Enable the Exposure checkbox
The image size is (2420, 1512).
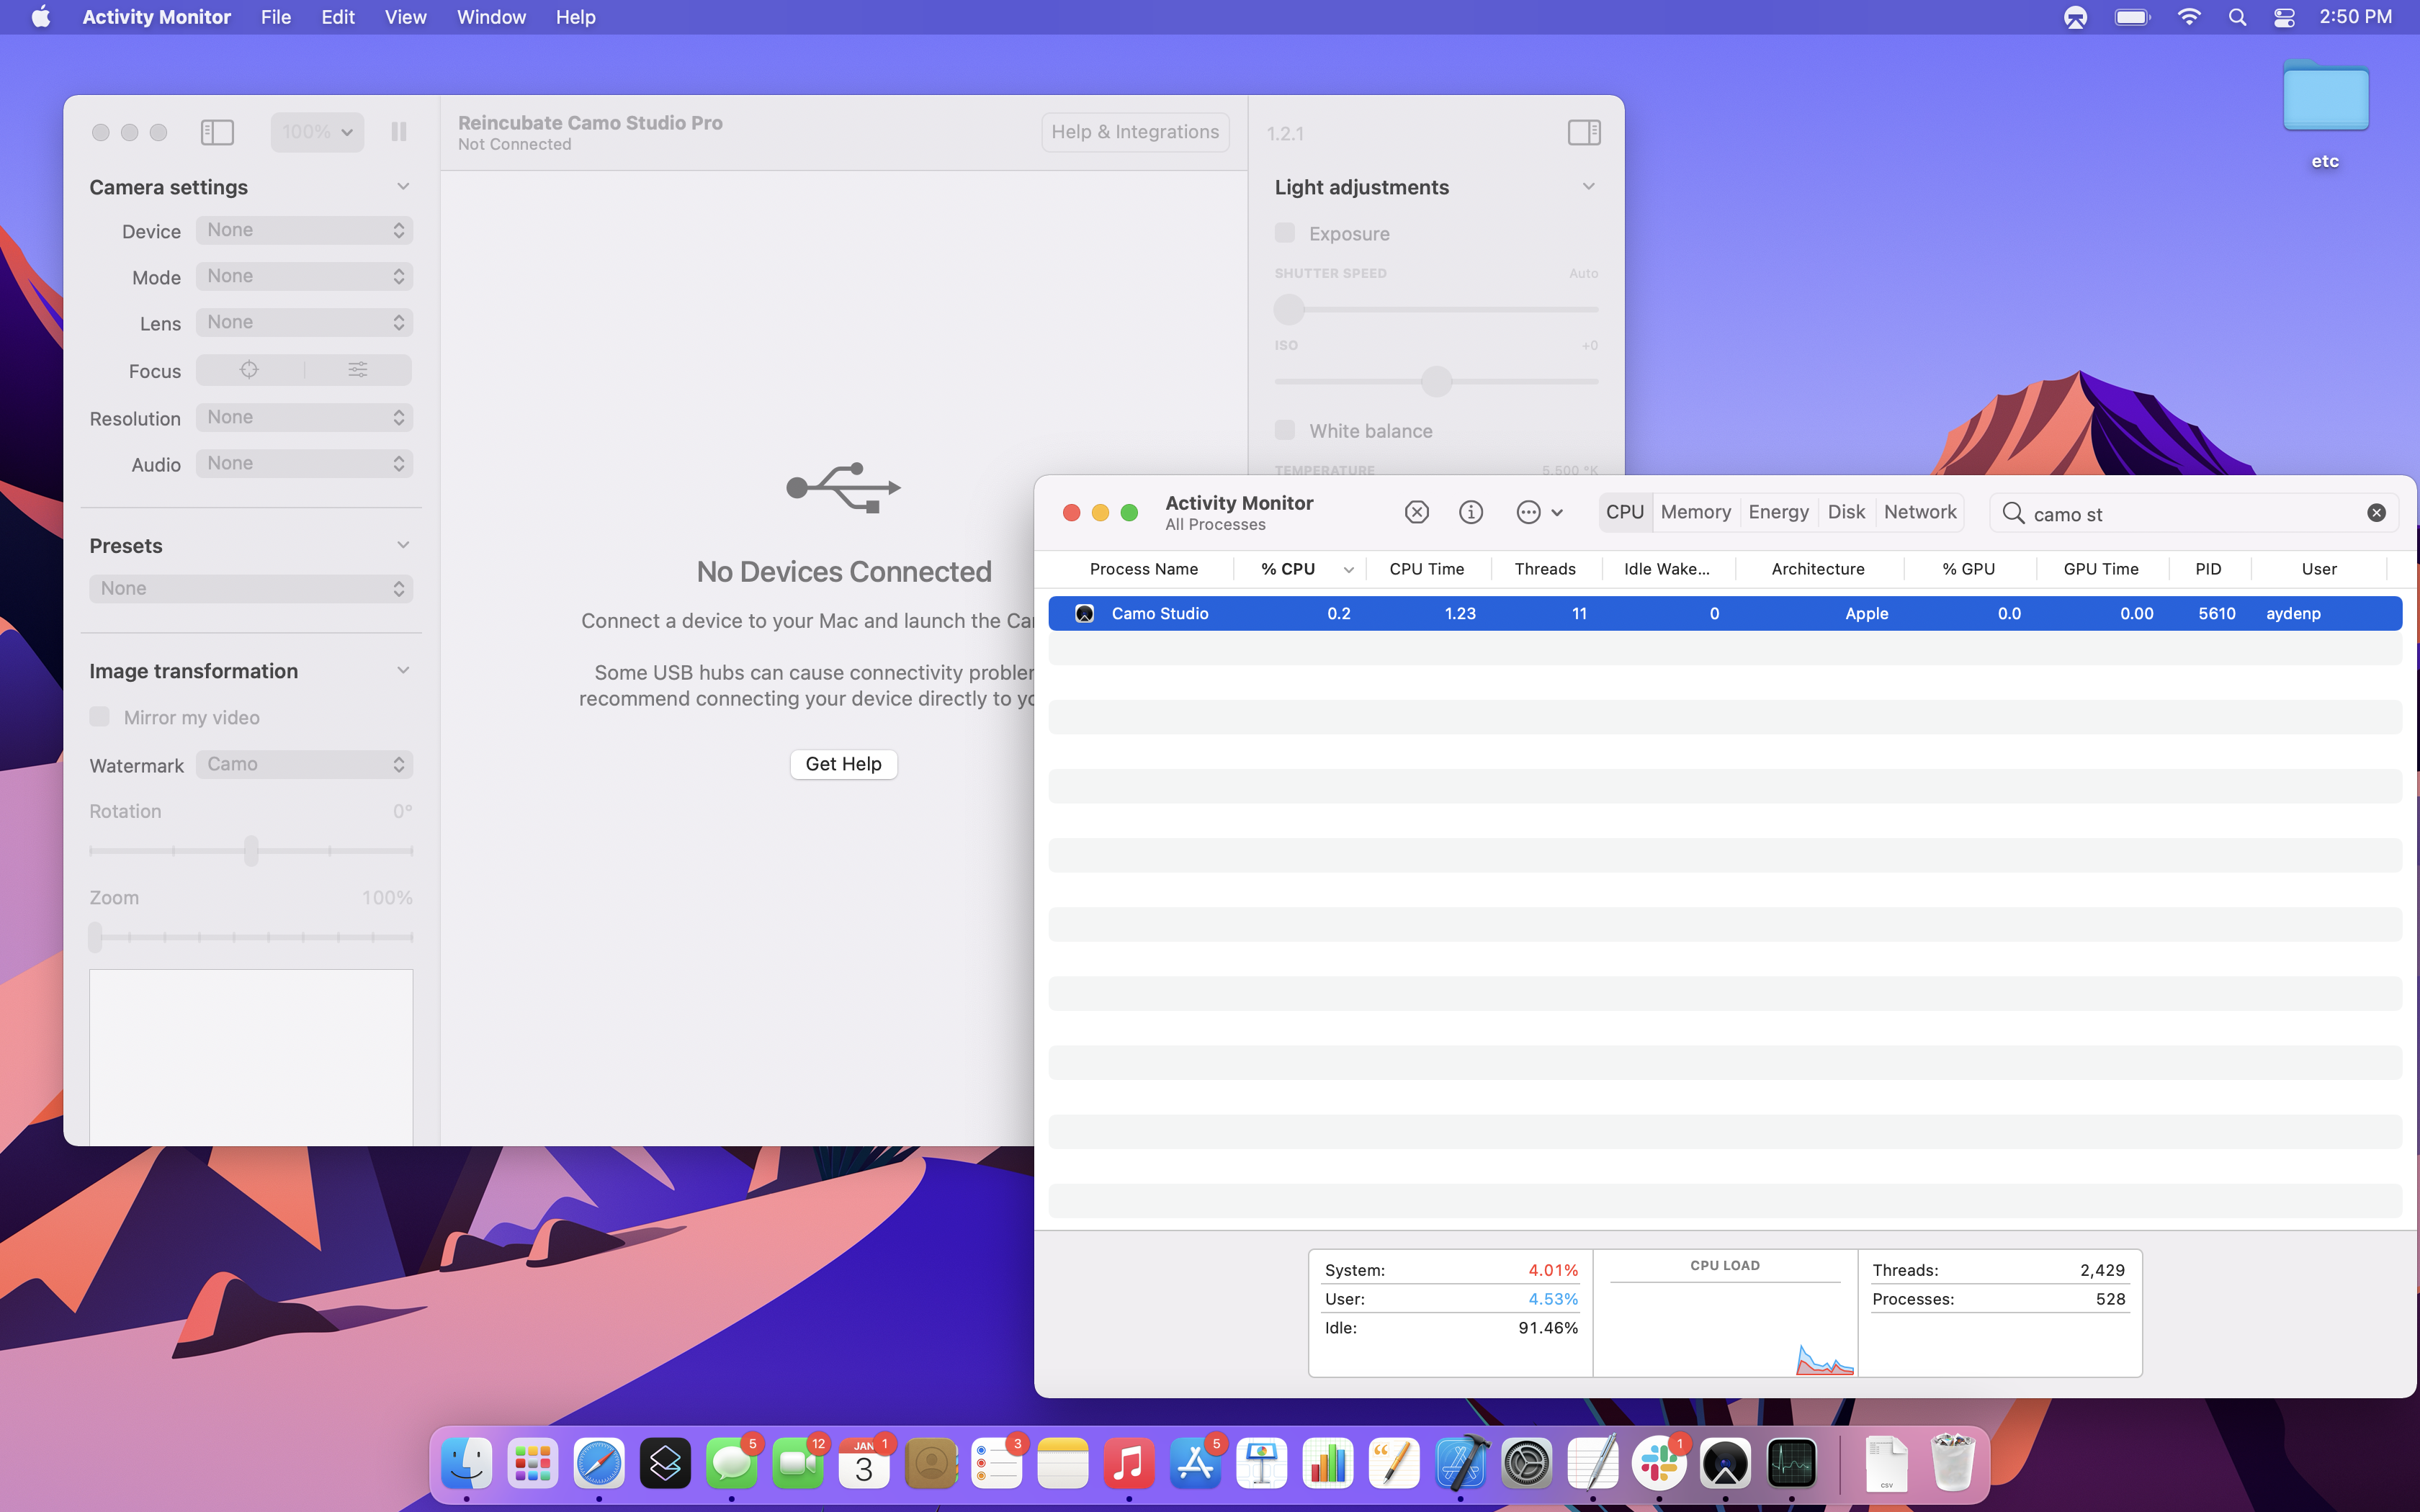coord(1285,233)
